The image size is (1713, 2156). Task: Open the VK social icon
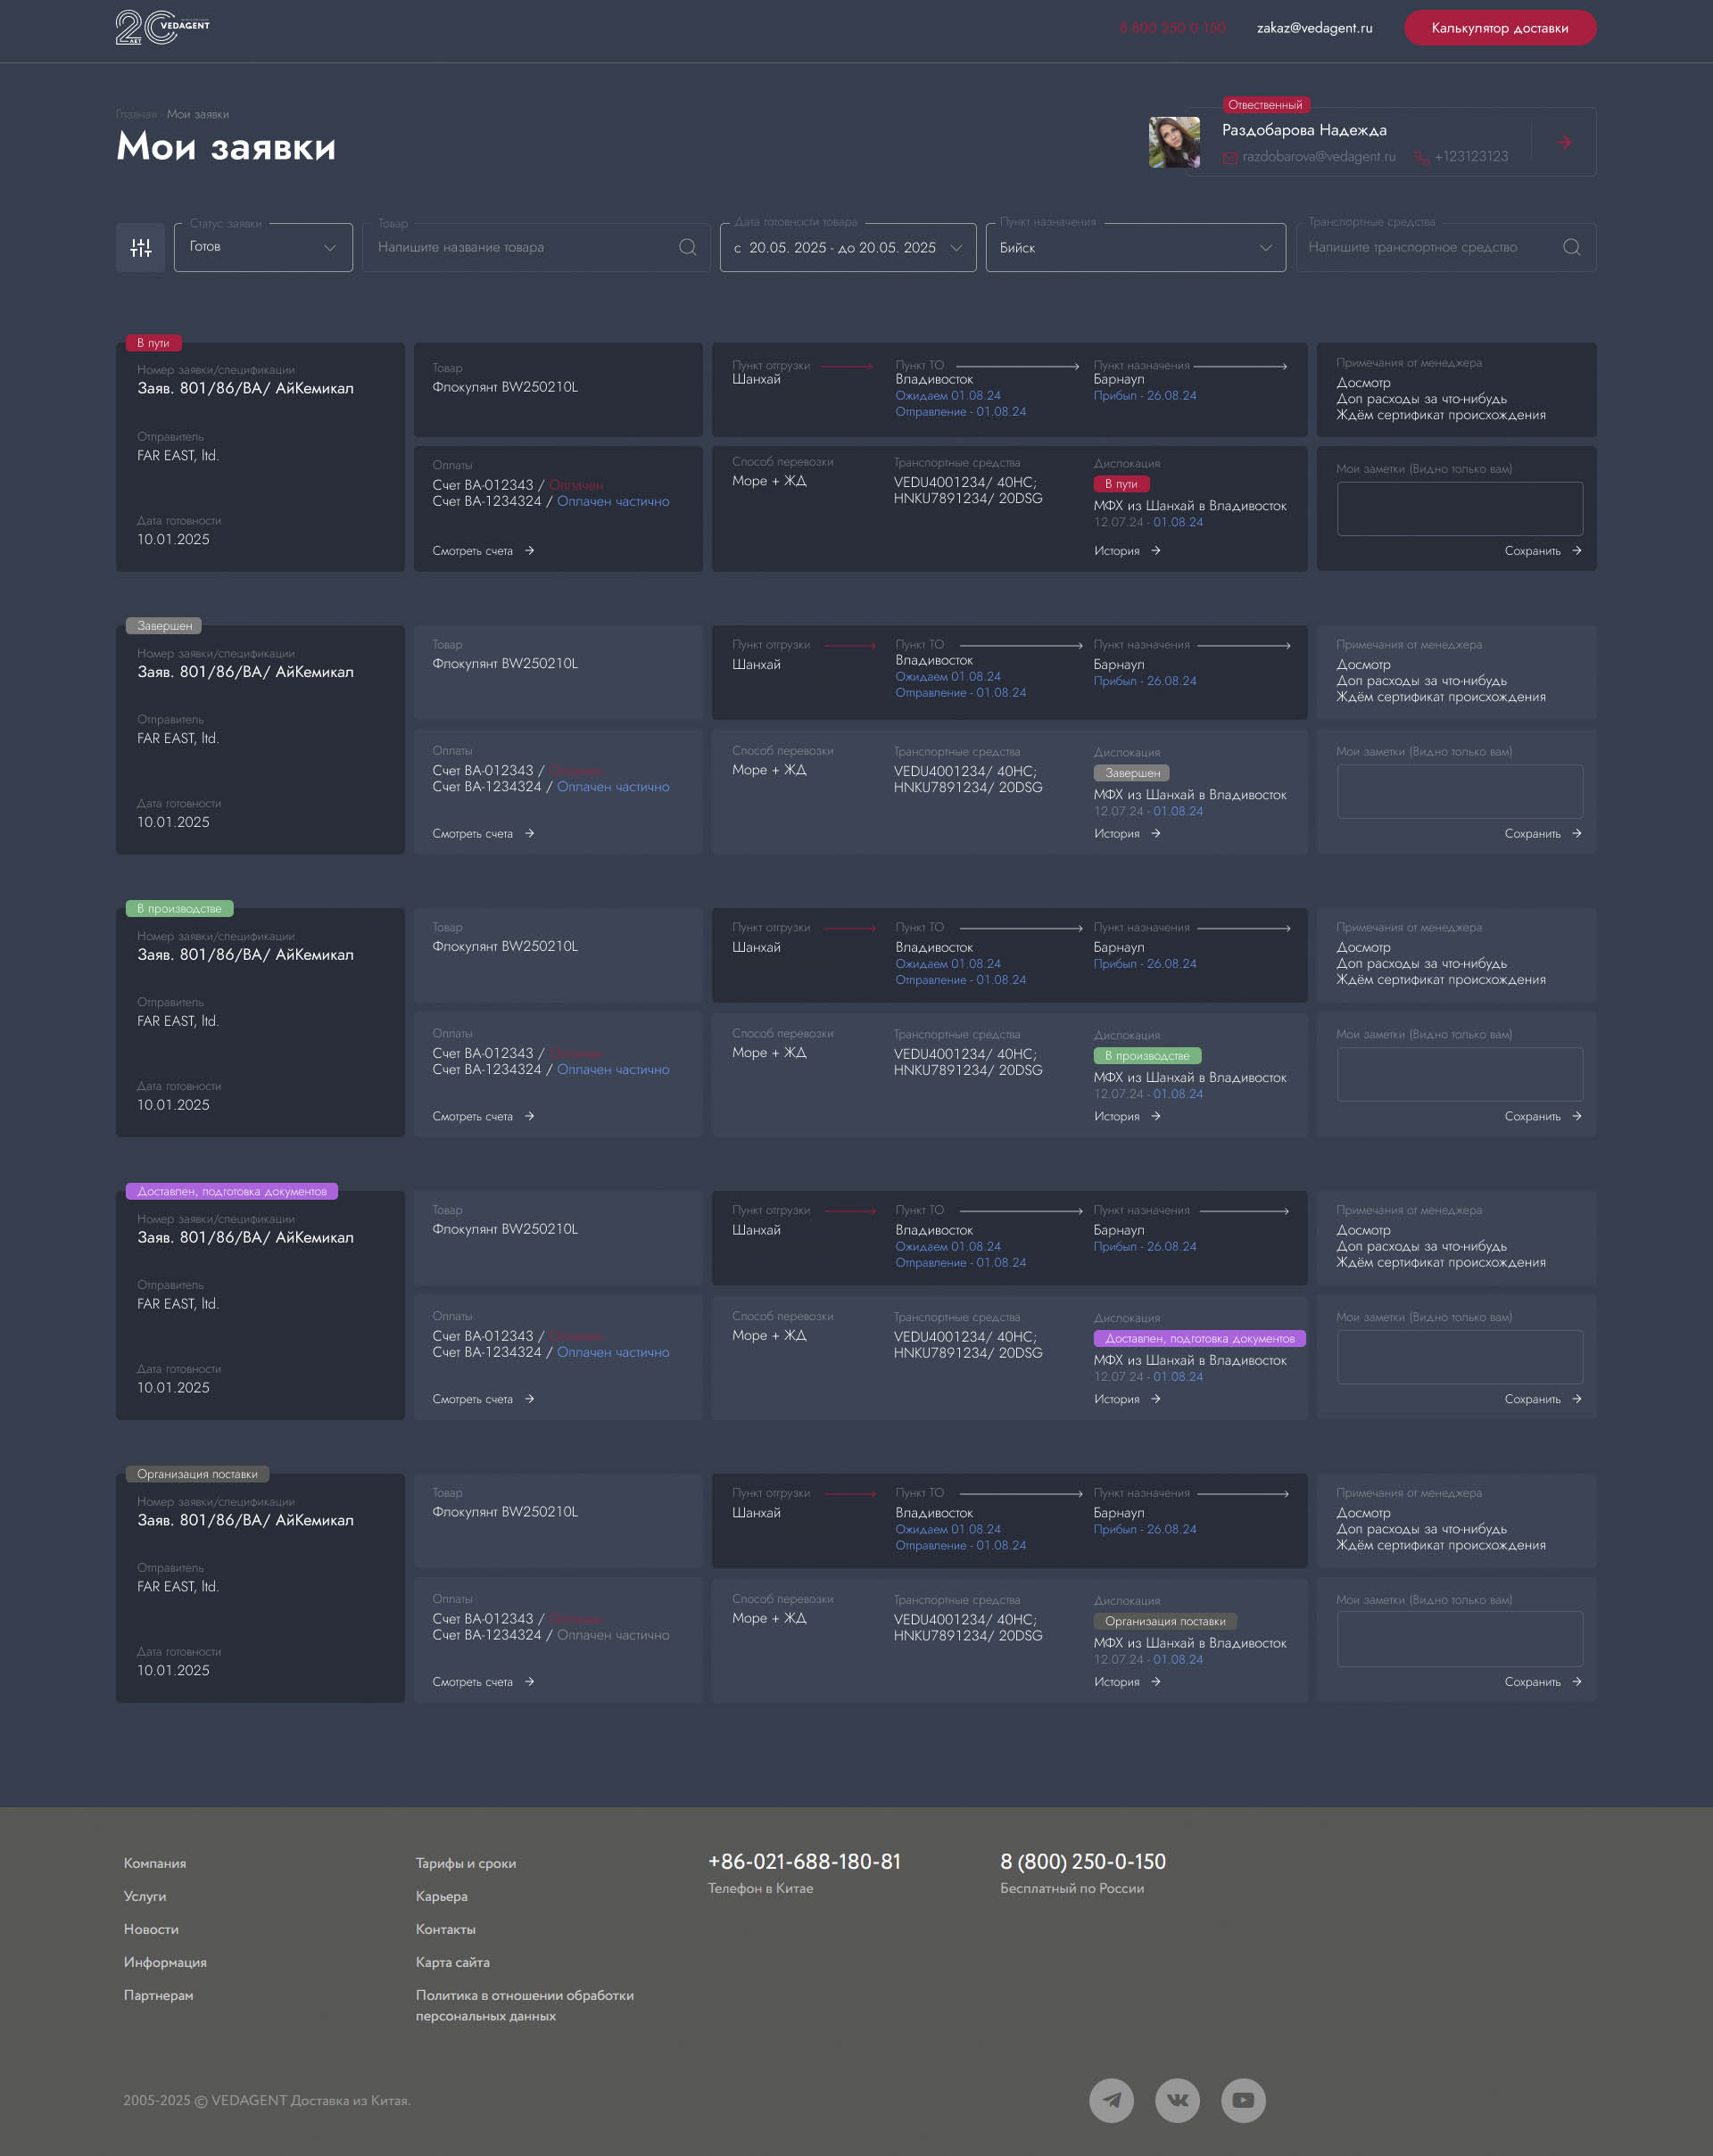(x=1177, y=2099)
